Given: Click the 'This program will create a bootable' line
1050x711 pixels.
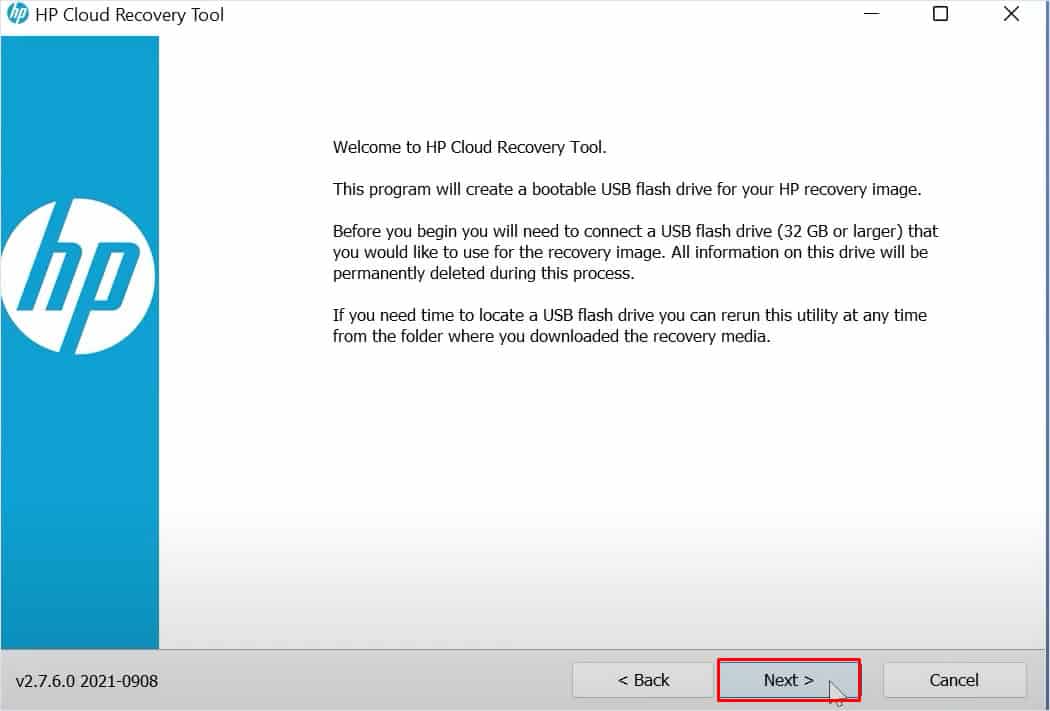Looking at the screenshot, I should (627, 189).
